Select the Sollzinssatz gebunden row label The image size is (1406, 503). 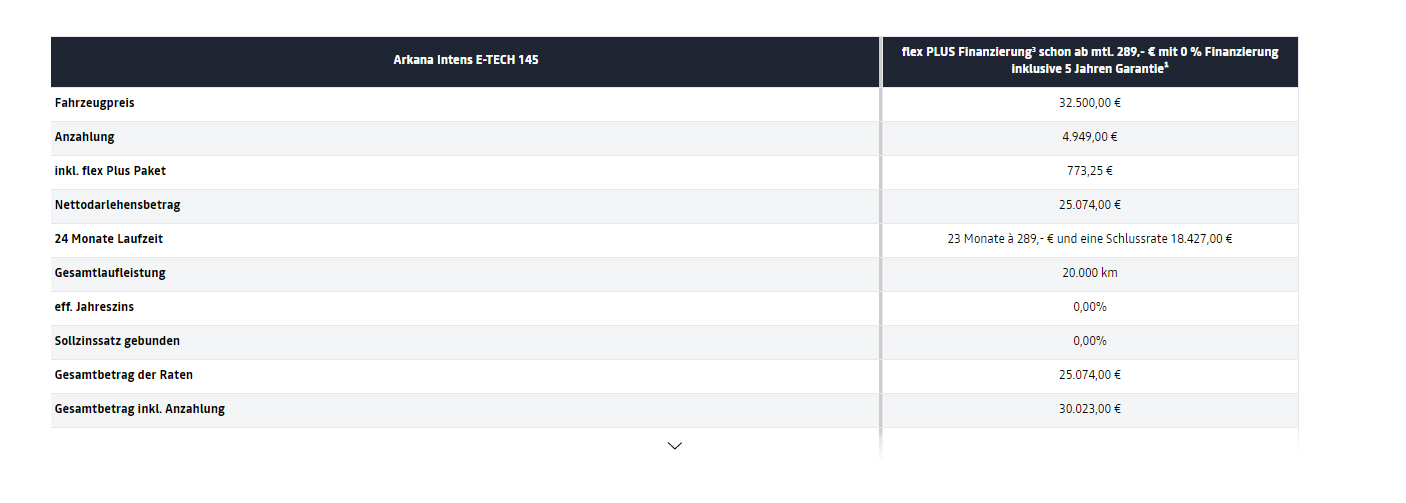click(118, 341)
